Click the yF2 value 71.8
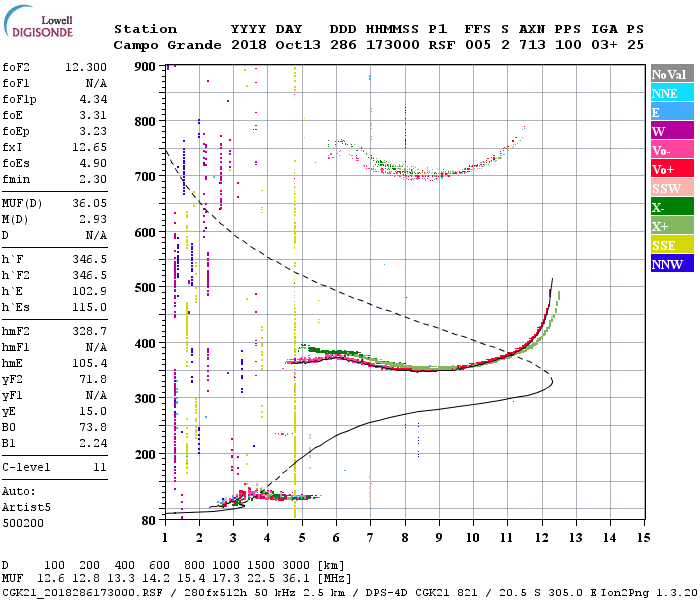700x600 pixels. tap(93, 379)
